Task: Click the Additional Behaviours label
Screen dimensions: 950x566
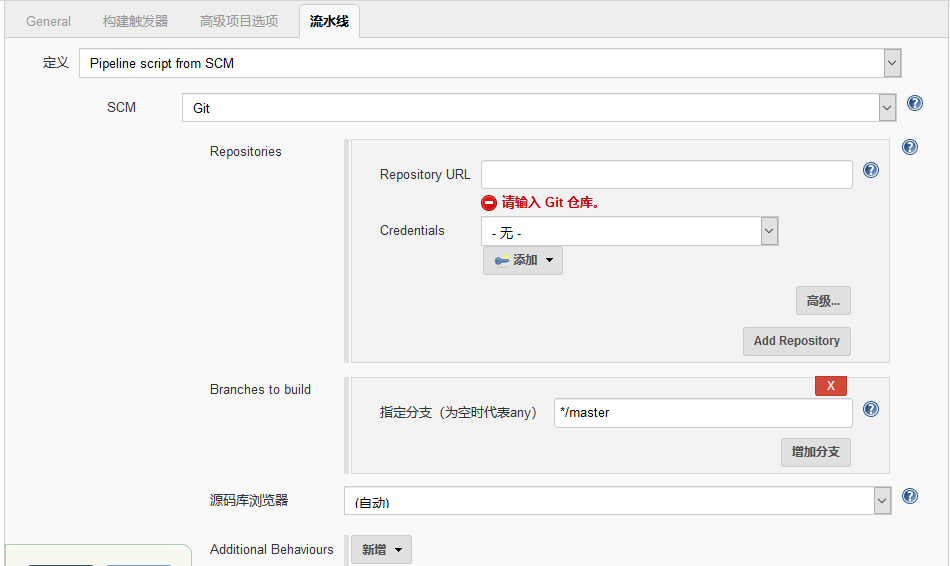Action: click(x=271, y=550)
